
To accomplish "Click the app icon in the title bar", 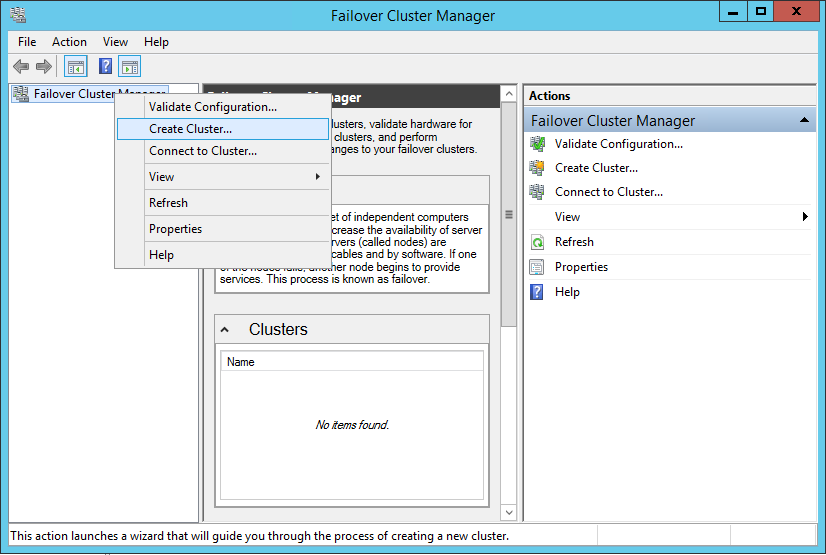I will pyautogui.click(x=18, y=15).
